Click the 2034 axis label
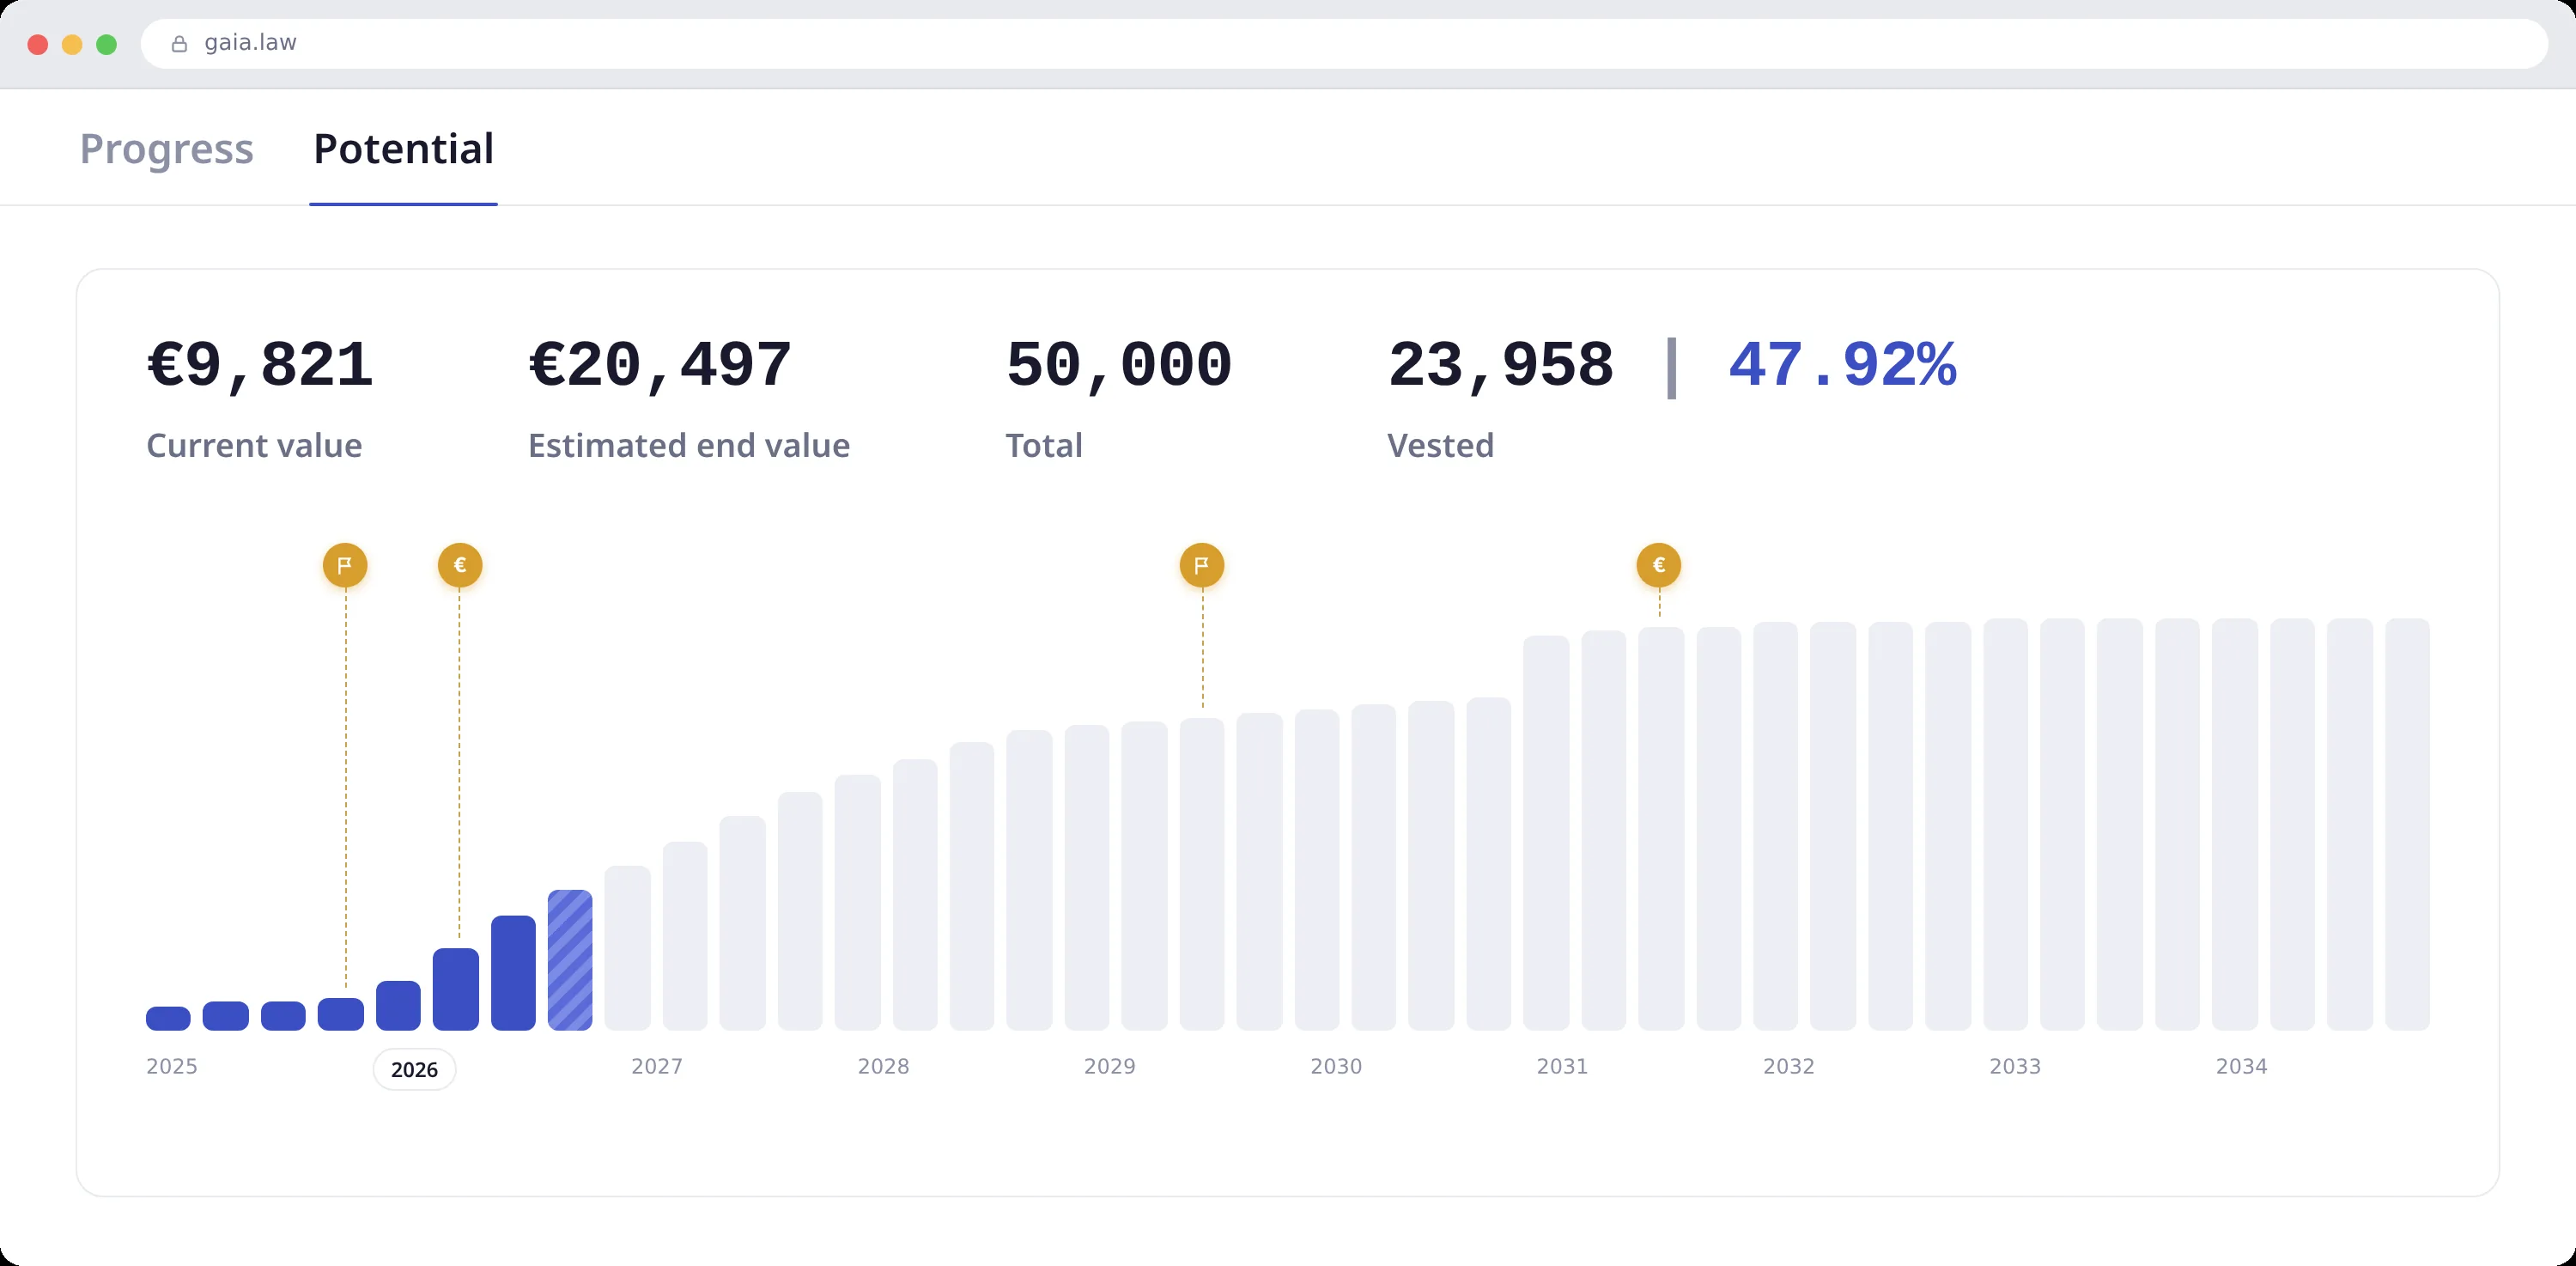This screenshot has width=2576, height=1266. [x=2242, y=1066]
